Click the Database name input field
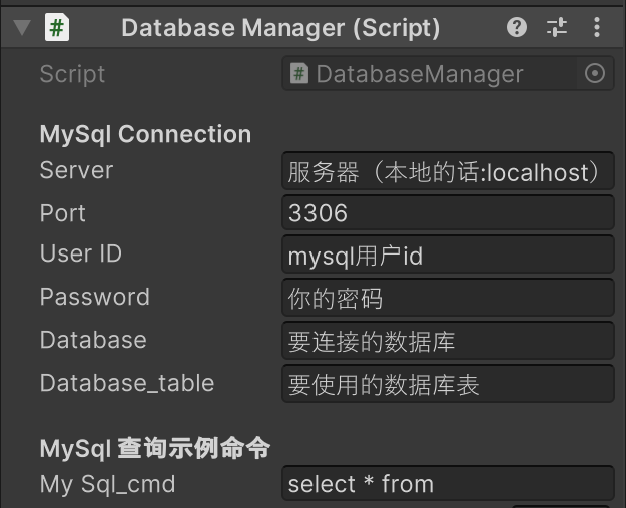626x508 pixels. [448, 341]
